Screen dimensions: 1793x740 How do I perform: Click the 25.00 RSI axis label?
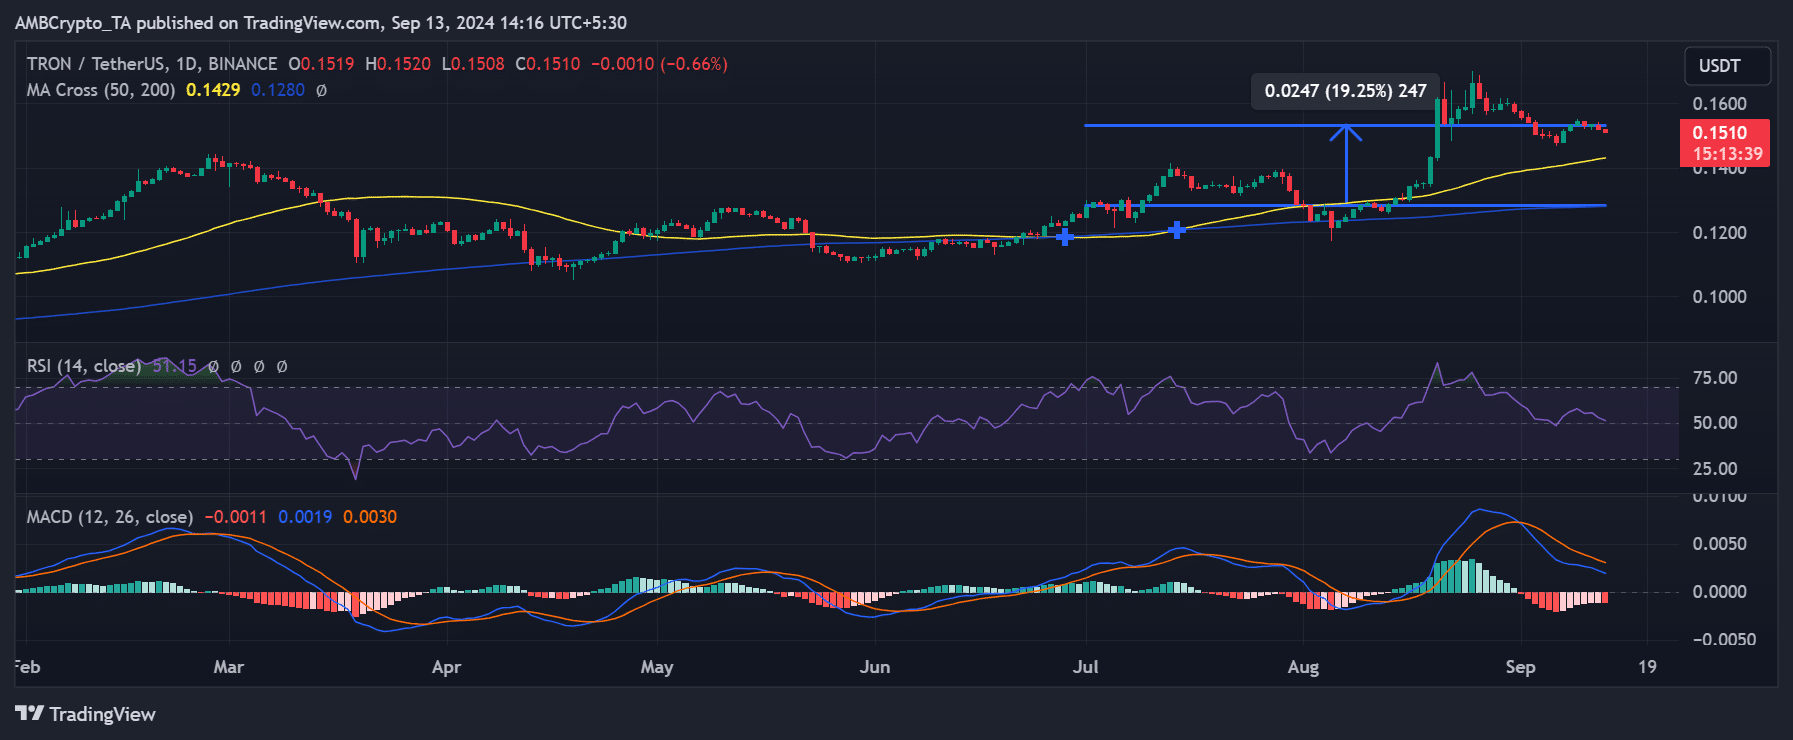tap(1715, 469)
